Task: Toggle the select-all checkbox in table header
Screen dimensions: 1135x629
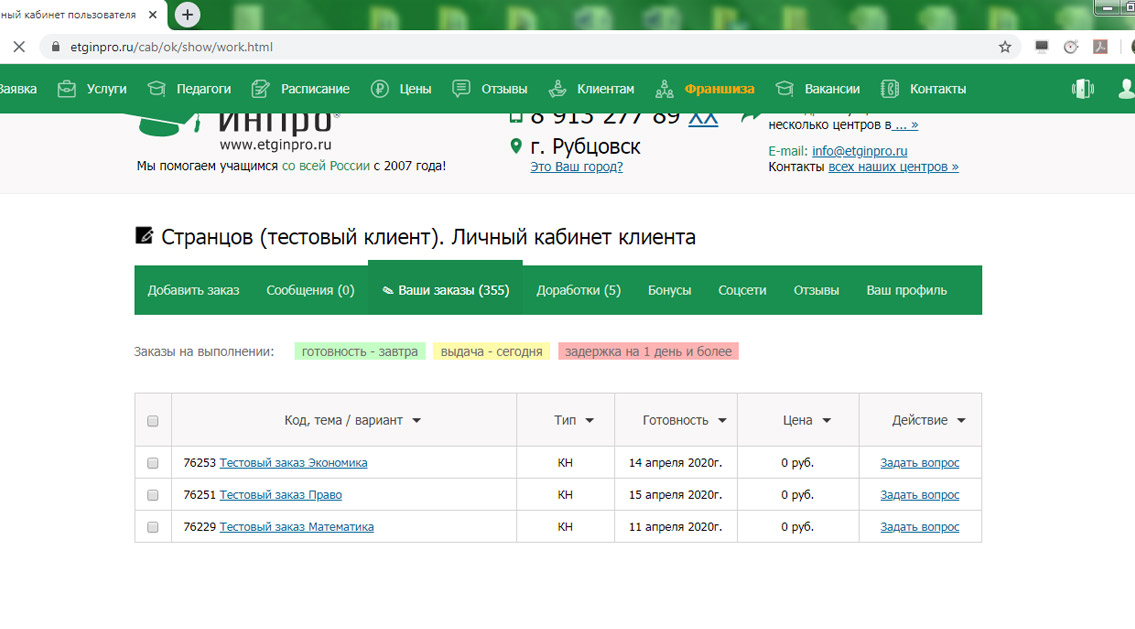Action: click(x=153, y=421)
